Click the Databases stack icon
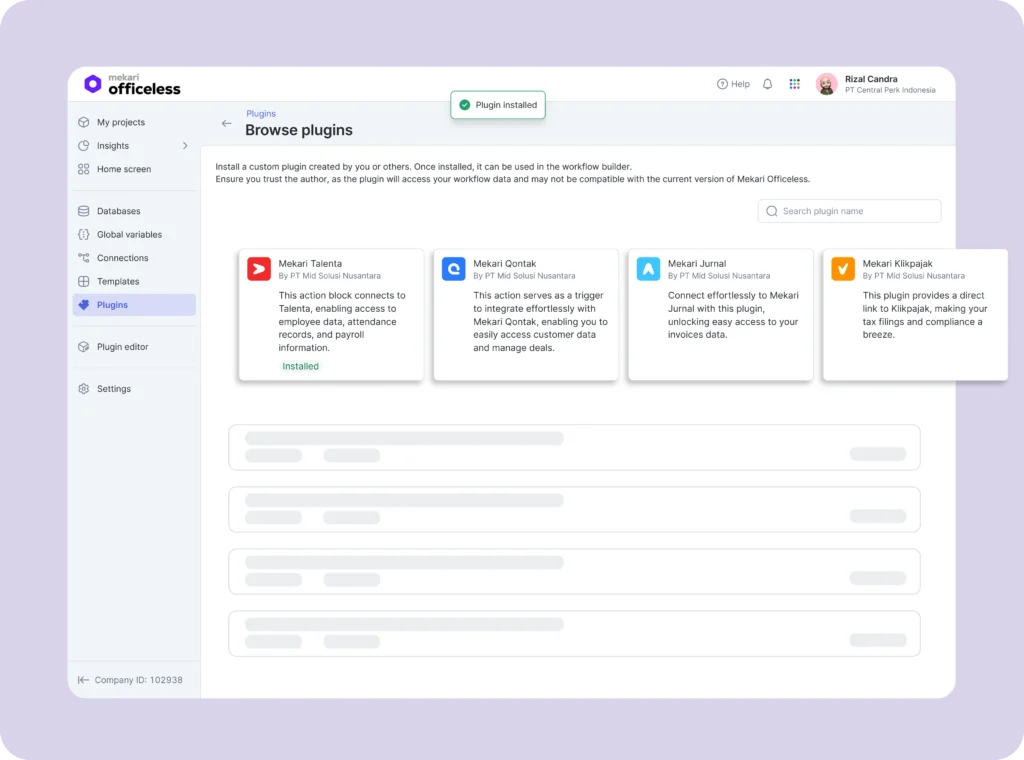The image size is (1024, 760). 84,211
